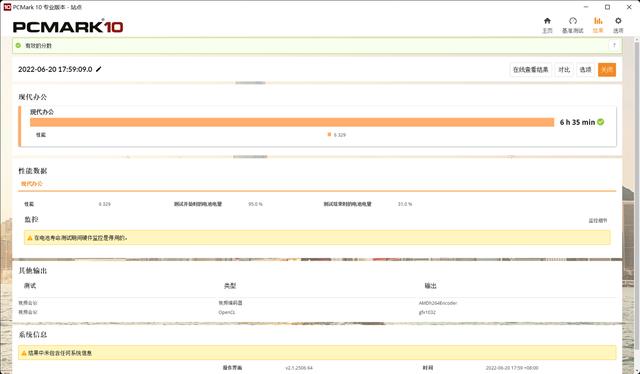Click warning icon in system info notice
This screenshot has height=374, width=640.
[x=24, y=353]
